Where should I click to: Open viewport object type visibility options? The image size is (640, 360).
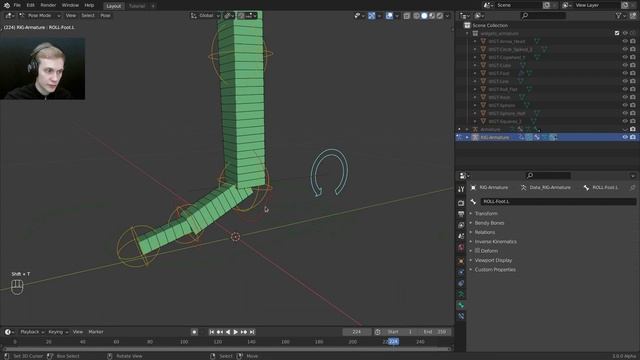pyautogui.click(x=359, y=16)
